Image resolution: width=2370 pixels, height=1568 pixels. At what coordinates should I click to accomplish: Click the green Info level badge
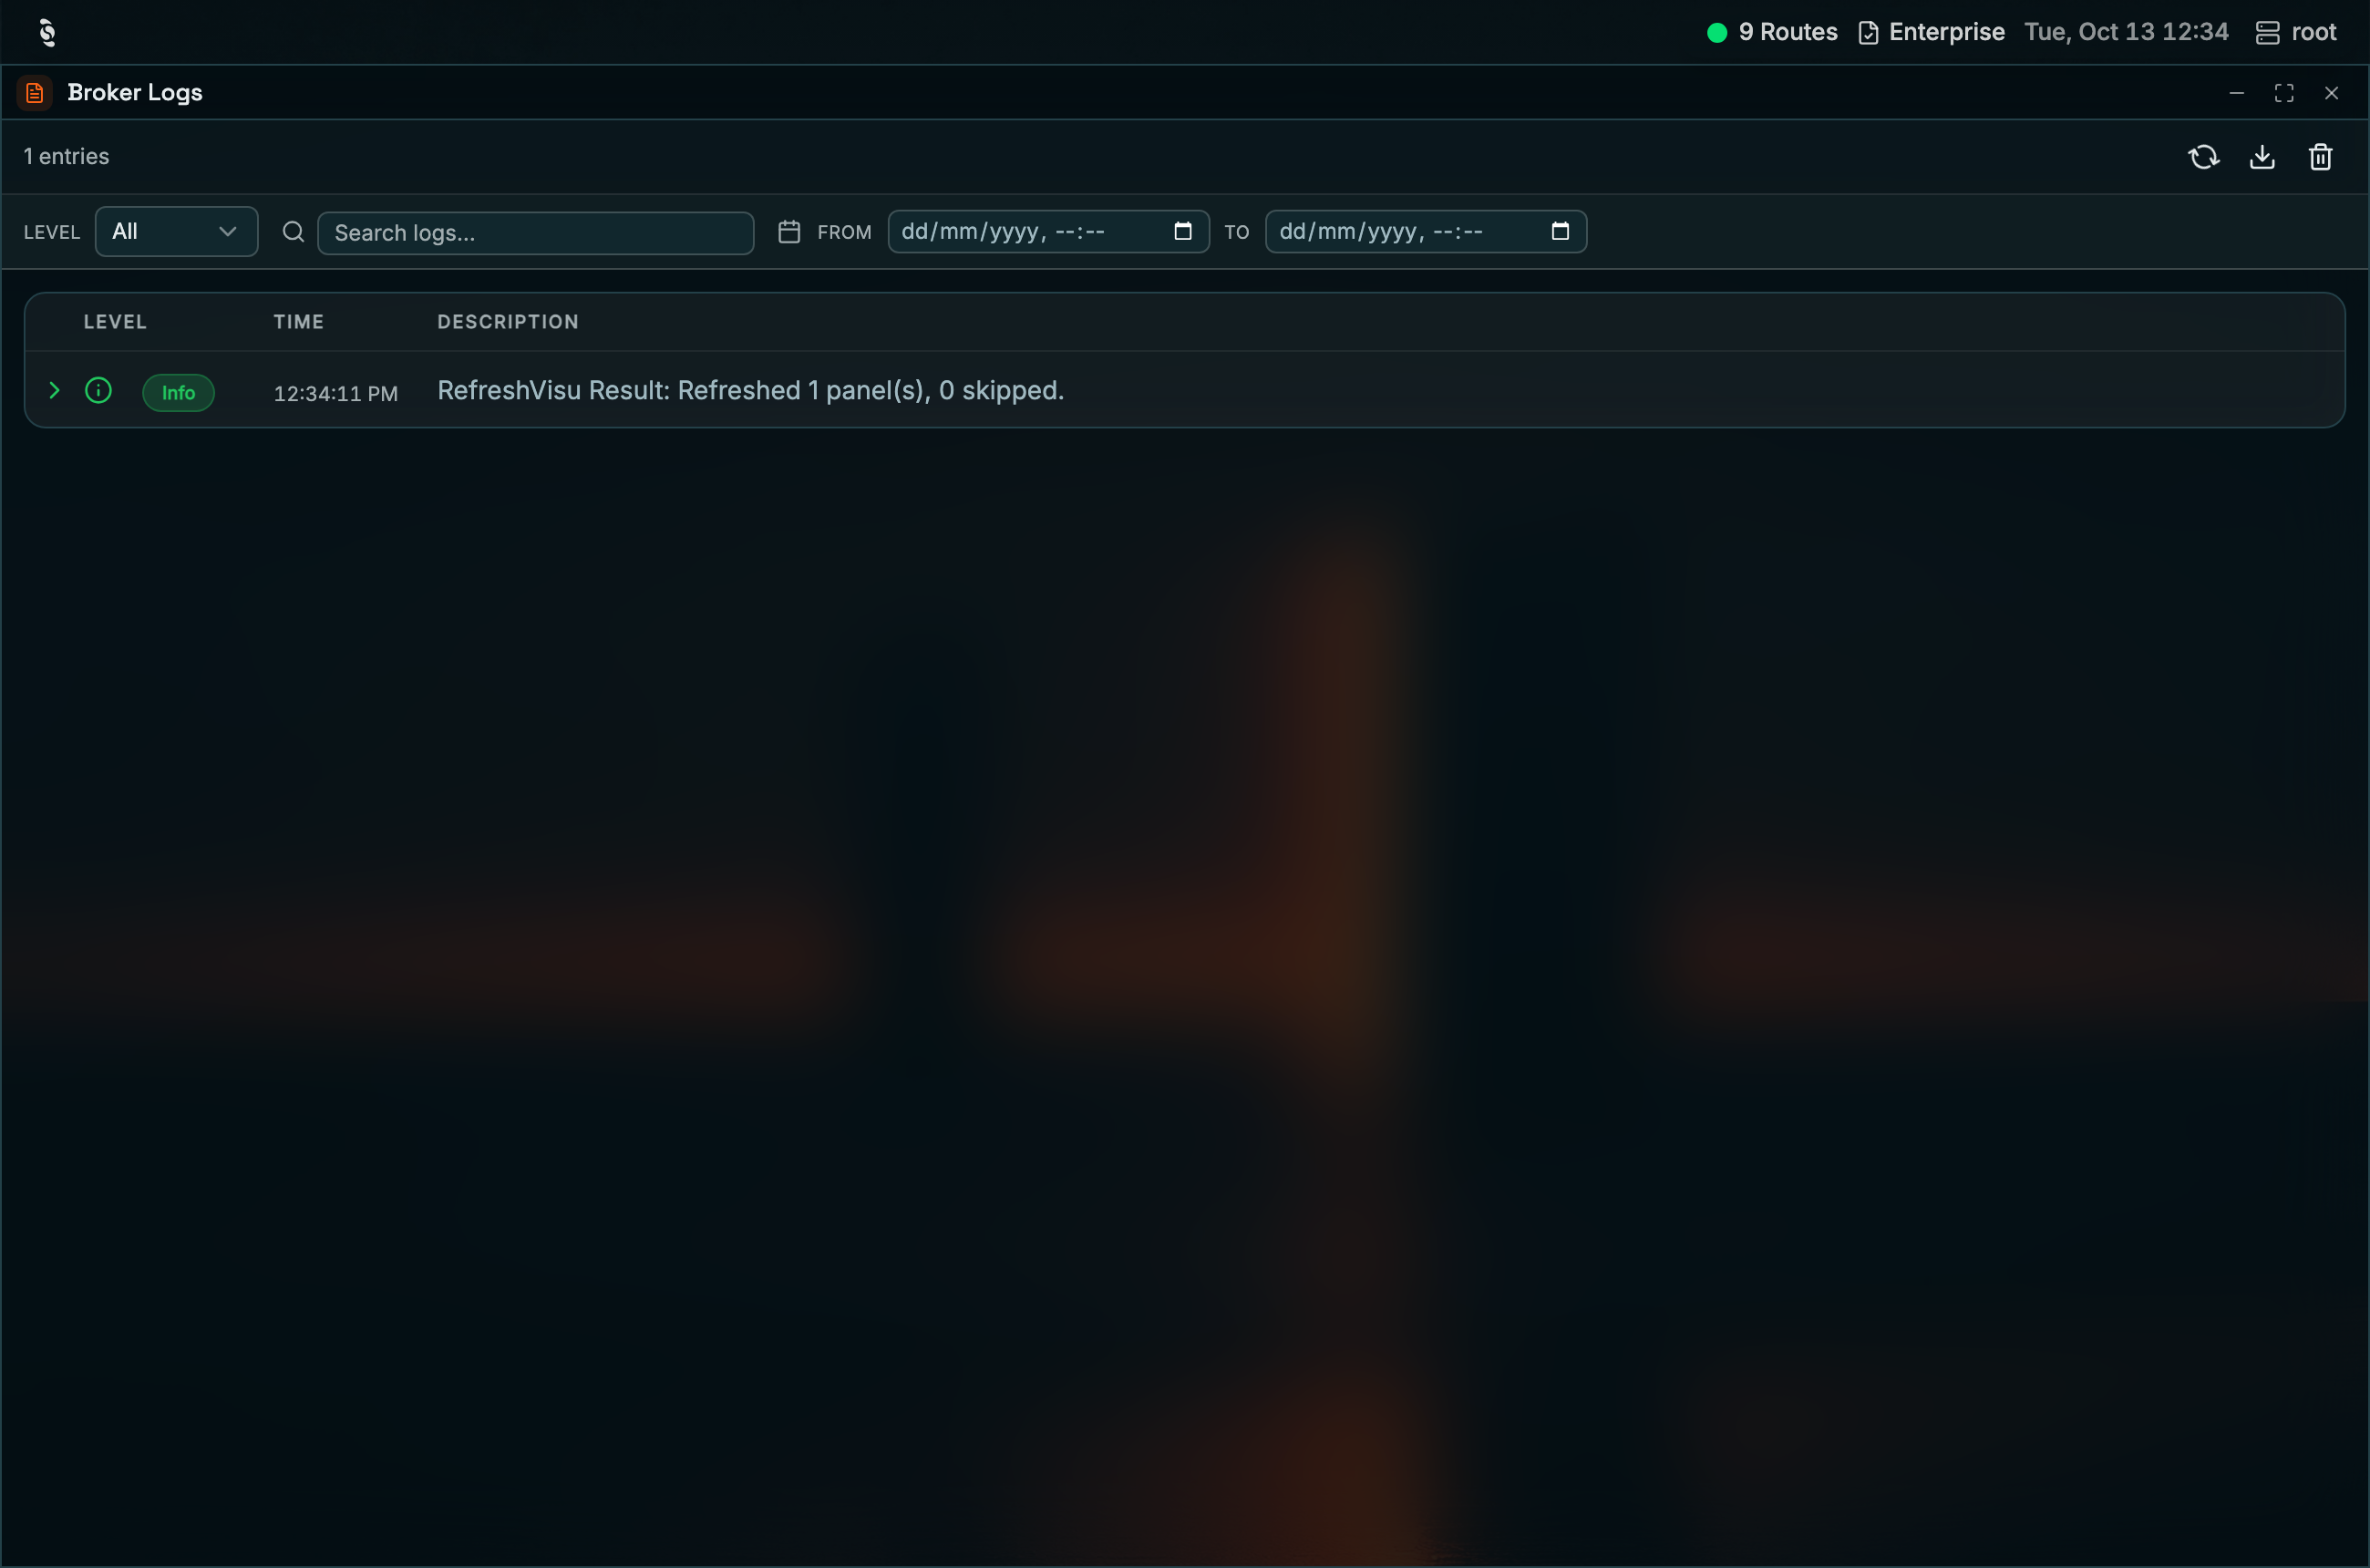(x=178, y=393)
